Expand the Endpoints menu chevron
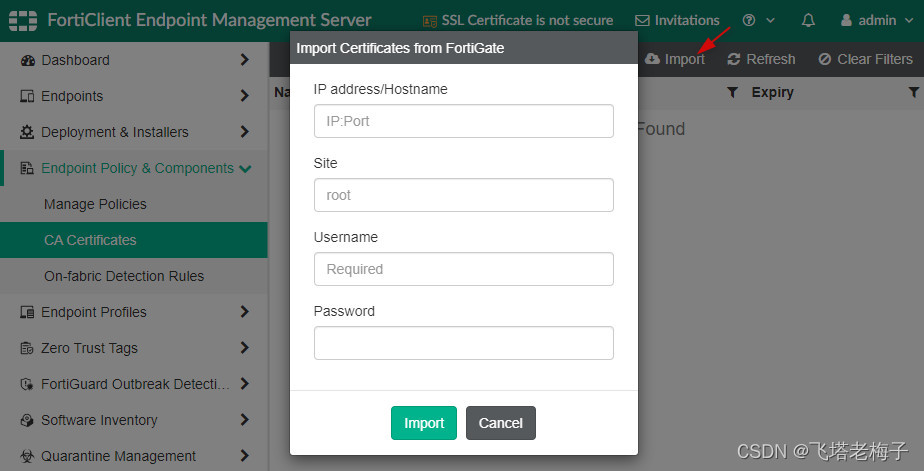 (245, 95)
